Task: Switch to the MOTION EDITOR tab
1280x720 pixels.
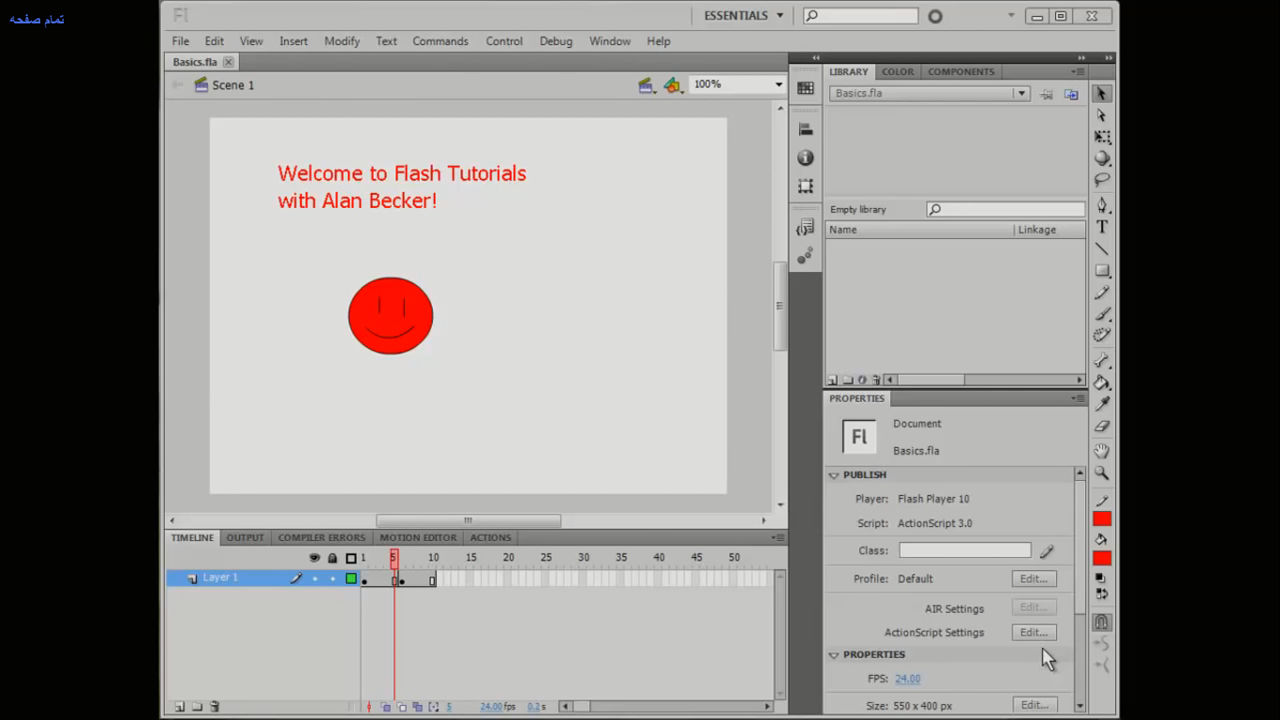Action: point(418,538)
